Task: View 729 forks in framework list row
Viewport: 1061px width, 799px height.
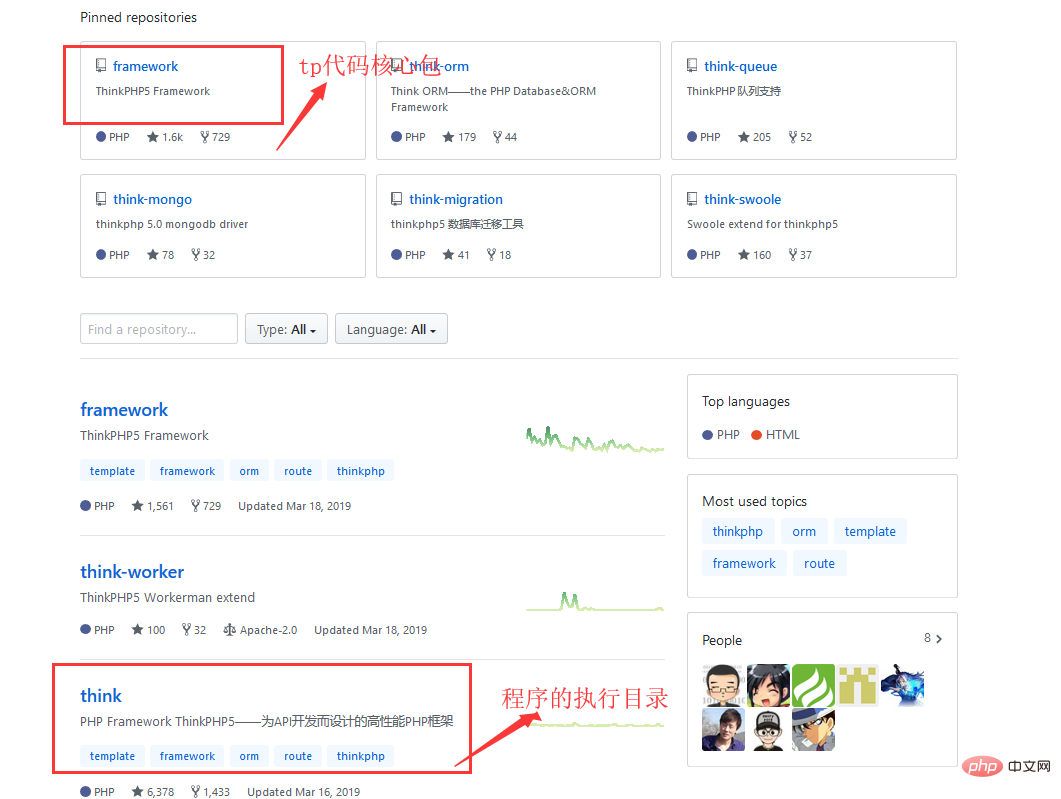Action: (x=206, y=506)
